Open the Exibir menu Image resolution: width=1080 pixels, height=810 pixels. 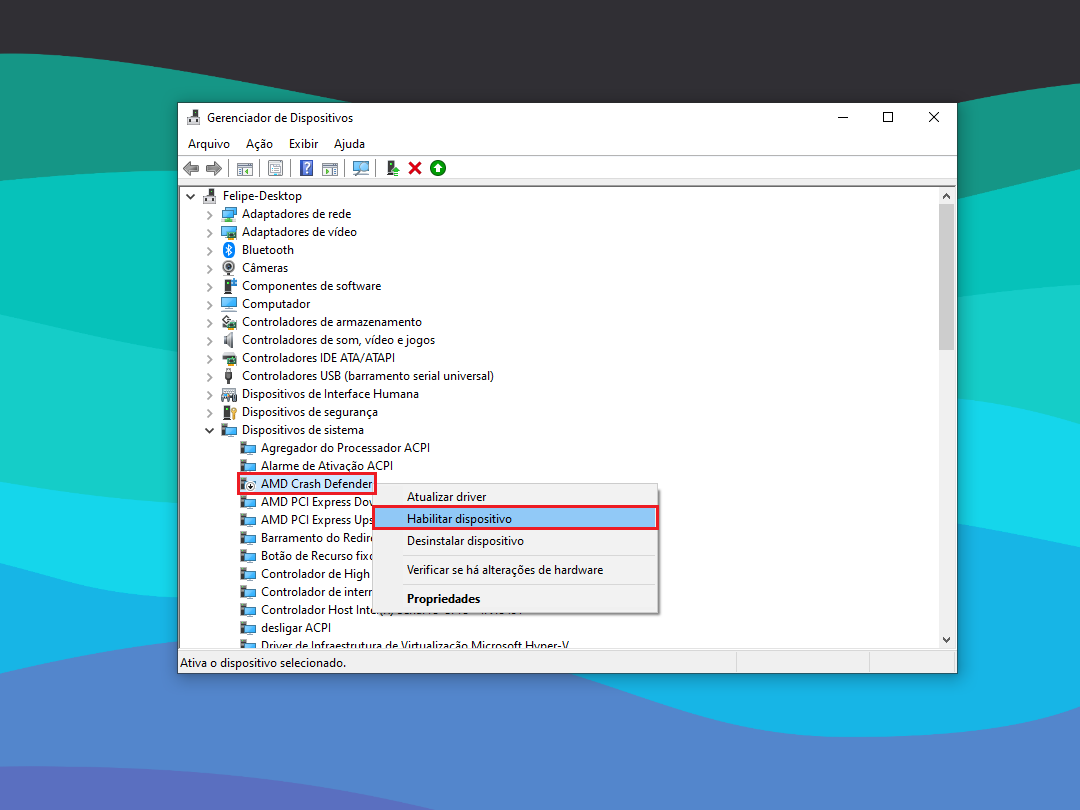click(303, 143)
